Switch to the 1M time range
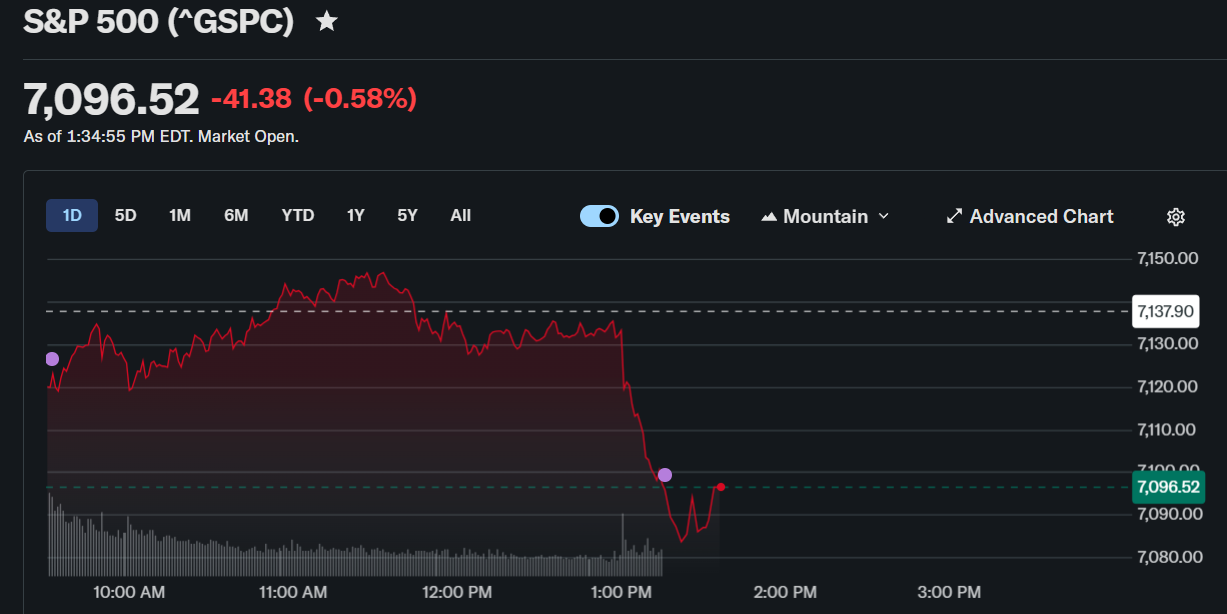Viewport: 1227px width, 614px height. [x=180, y=215]
